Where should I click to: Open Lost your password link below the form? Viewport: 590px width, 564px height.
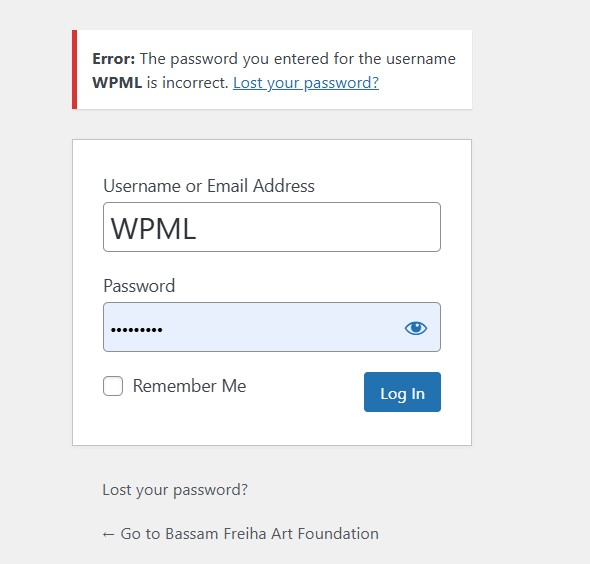(x=175, y=490)
